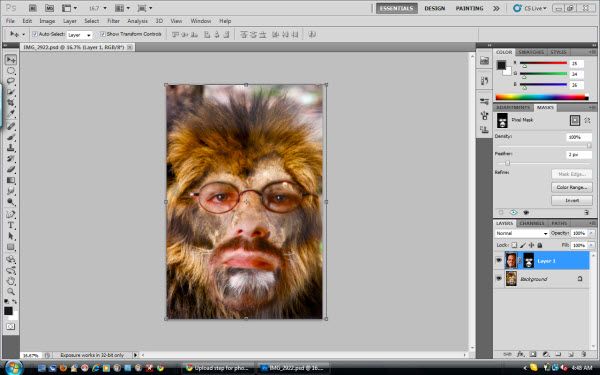The image size is (600, 375).
Task: Load selection from mask icon
Action: coord(501,212)
